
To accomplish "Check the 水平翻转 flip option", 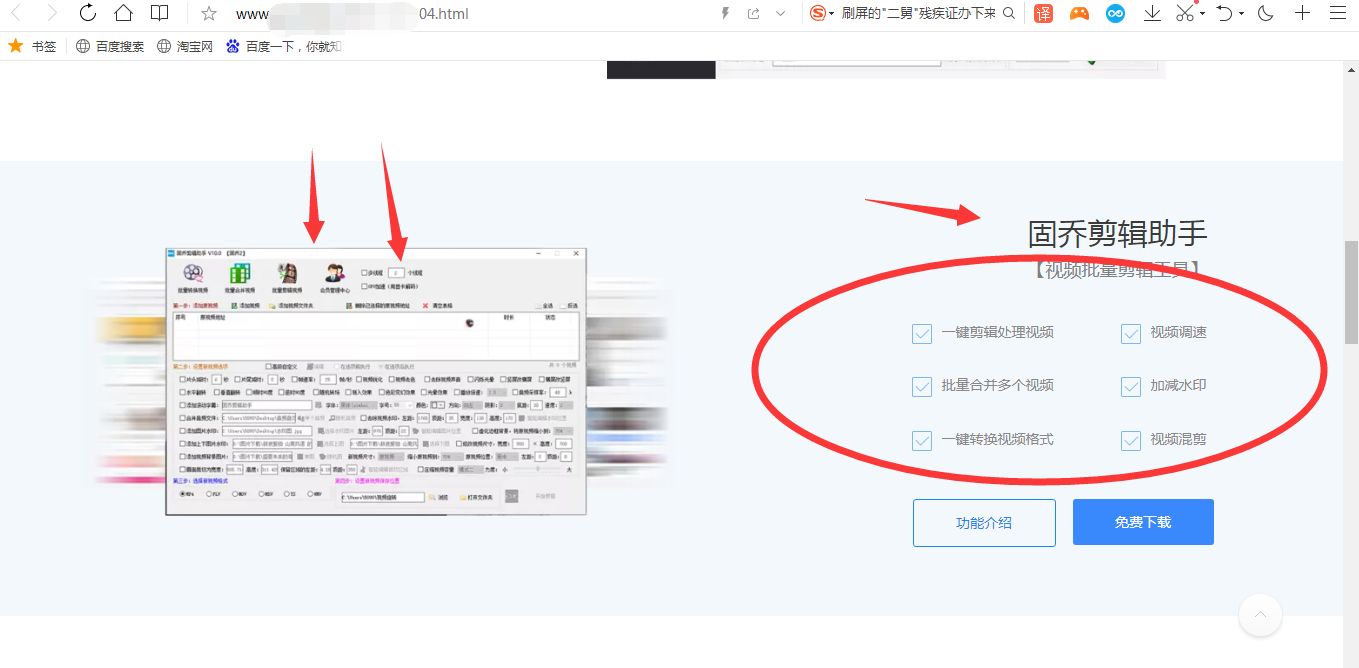I will [182, 392].
